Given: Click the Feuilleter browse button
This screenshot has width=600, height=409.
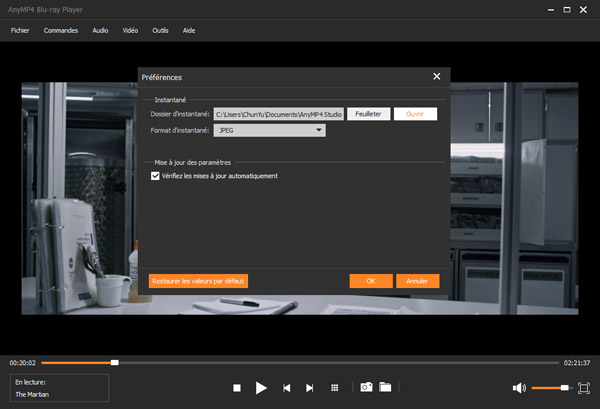Looking at the screenshot, I should [368, 114].
